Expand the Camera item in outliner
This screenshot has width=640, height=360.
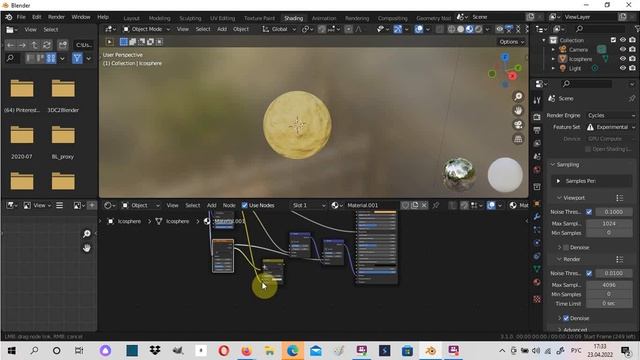(553, 49)
